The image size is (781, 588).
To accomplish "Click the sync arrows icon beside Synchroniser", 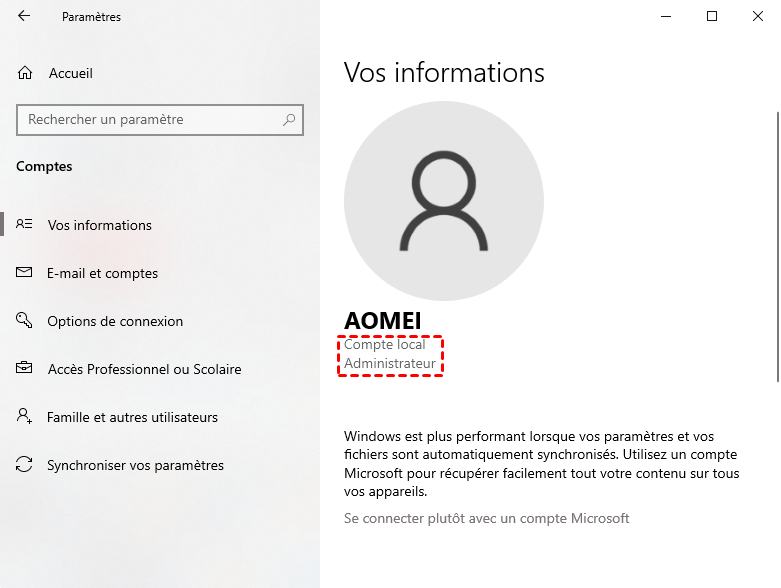I will tap(25, 465).
